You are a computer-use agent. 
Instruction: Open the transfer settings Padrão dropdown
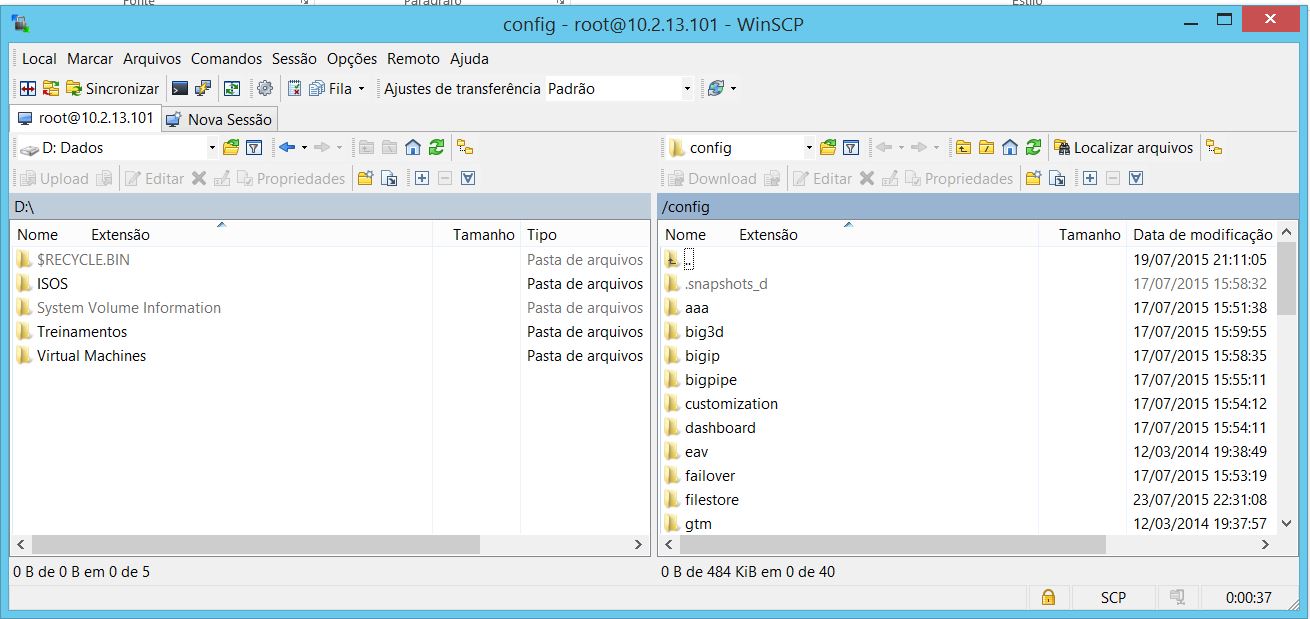point(687,89)
